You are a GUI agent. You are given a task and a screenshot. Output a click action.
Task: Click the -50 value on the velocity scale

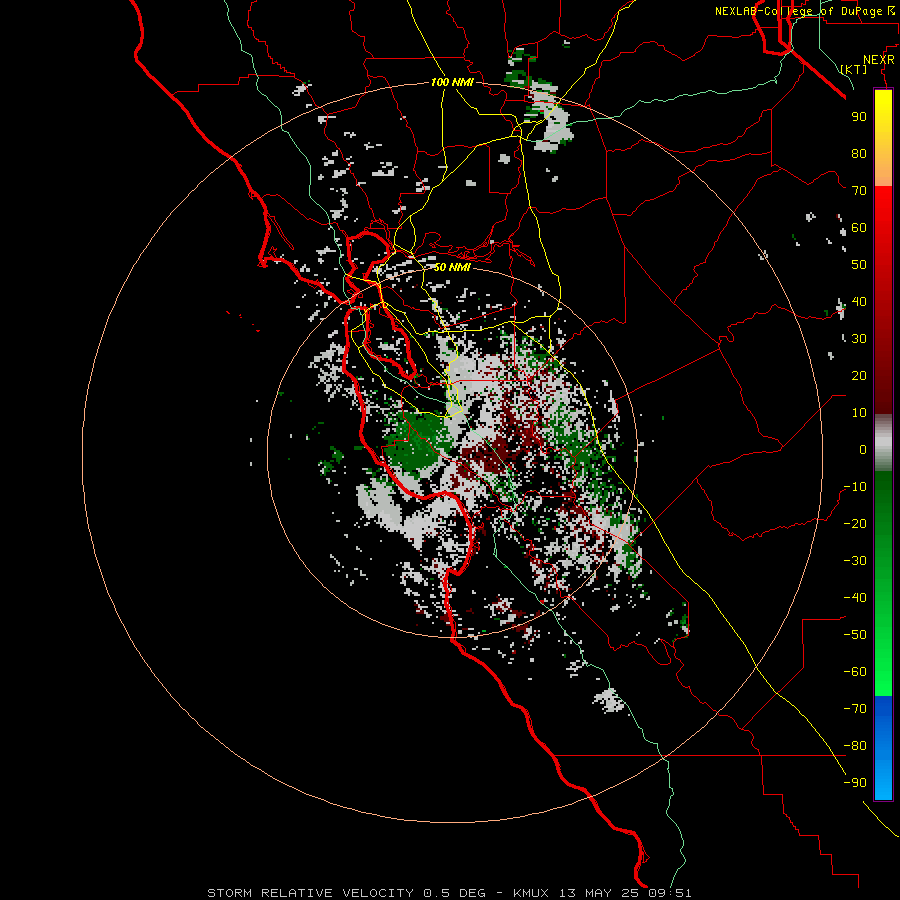click(x=855, y=635)
